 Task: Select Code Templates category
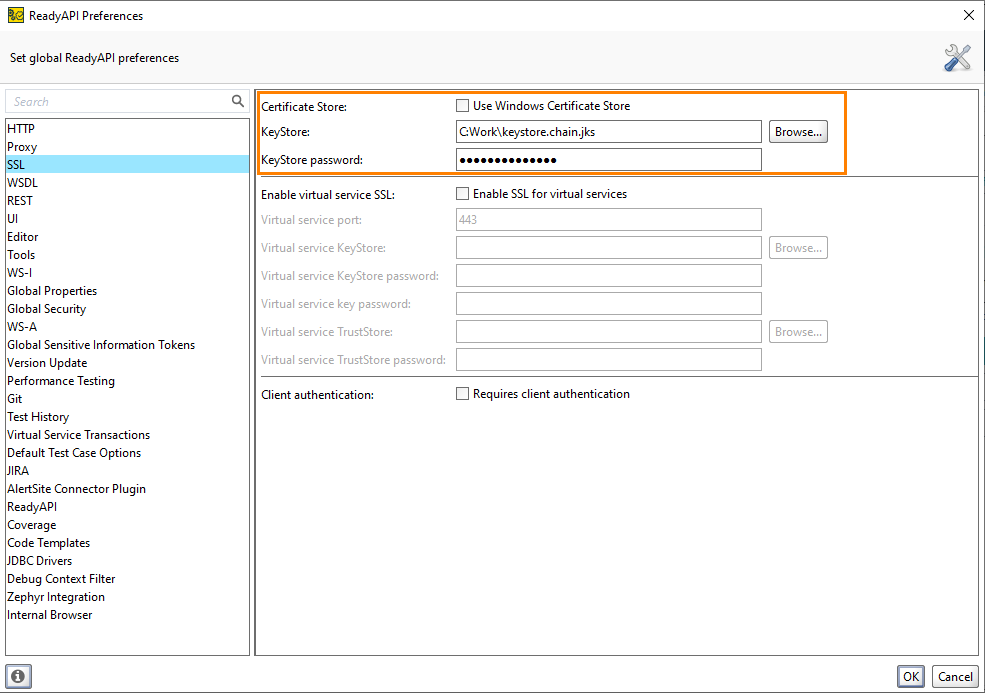[x=127, y=543]
